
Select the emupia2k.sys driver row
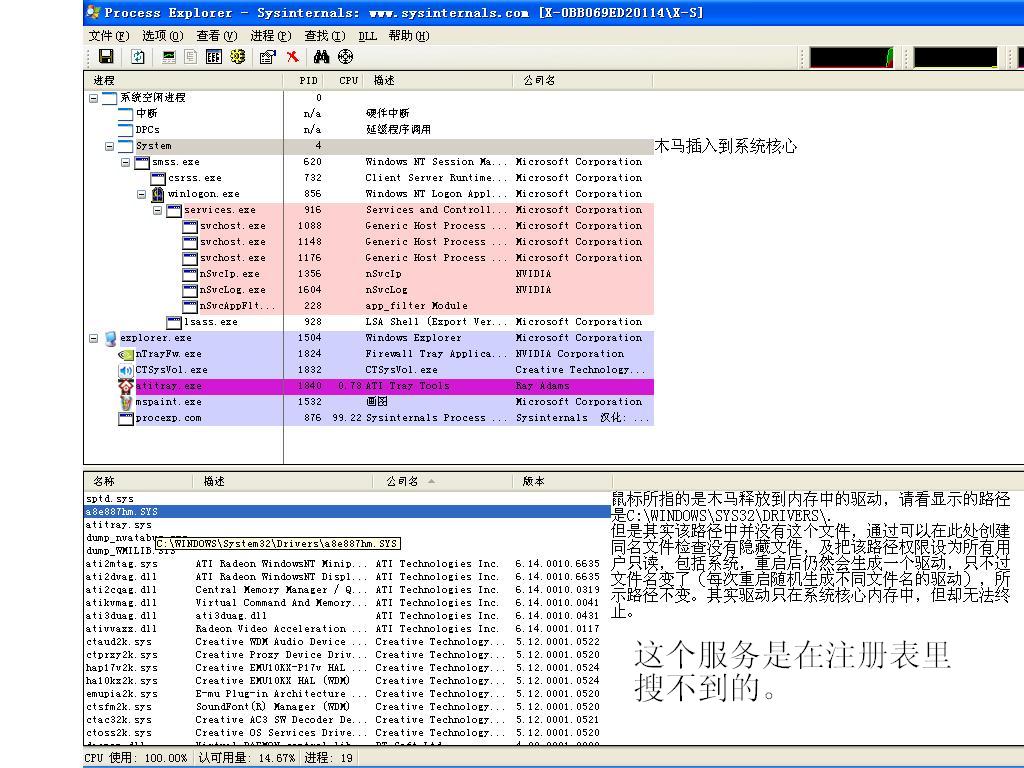click(347, 694)
